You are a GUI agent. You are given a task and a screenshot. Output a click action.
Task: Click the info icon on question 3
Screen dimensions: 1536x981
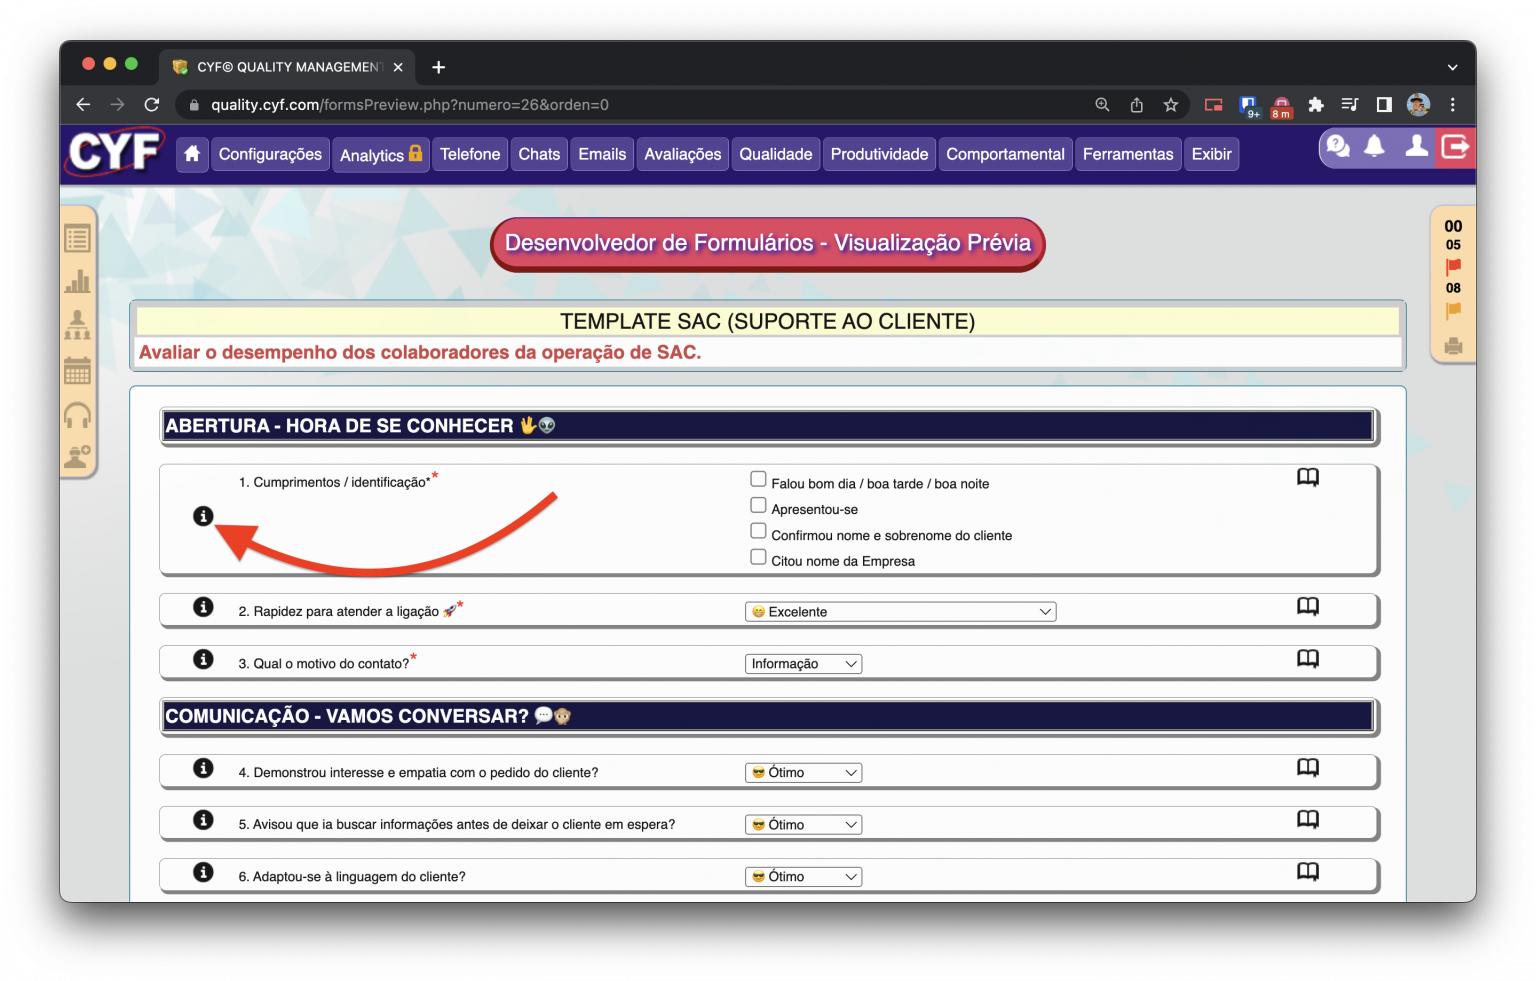(204, 659)
